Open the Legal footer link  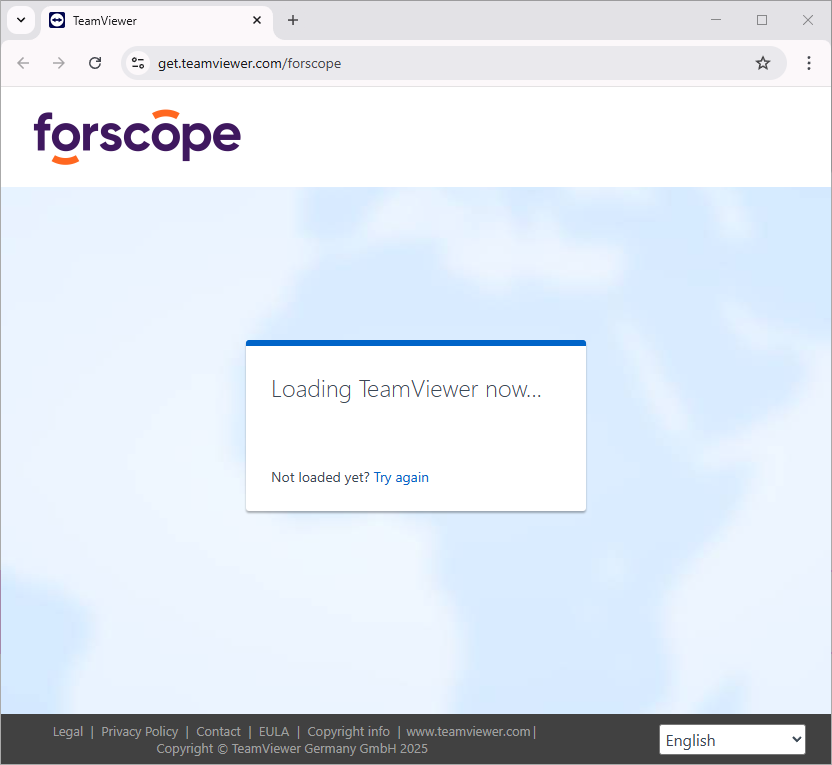pos(68,732)
